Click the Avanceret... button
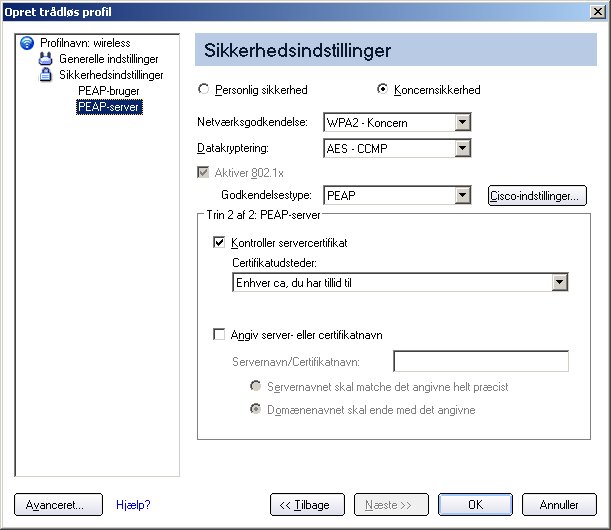This screenshot has width=611, height=530. click(x=58, y=505)
